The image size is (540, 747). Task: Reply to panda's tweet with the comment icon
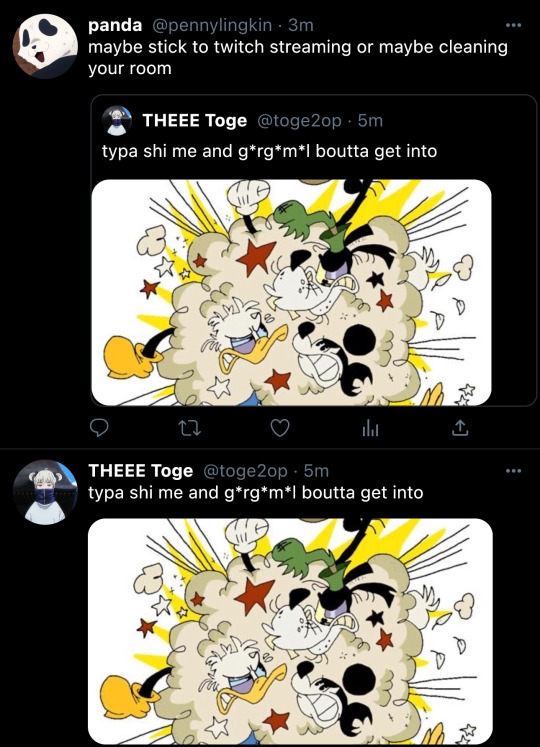point(99,428)
